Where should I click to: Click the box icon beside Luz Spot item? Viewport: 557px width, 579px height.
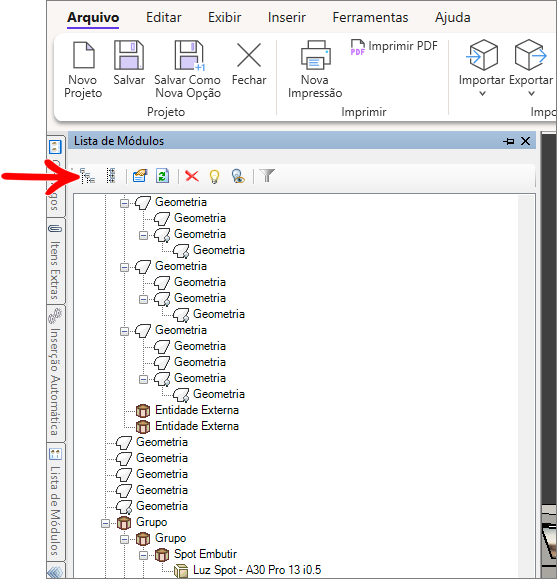coord(181,571)
